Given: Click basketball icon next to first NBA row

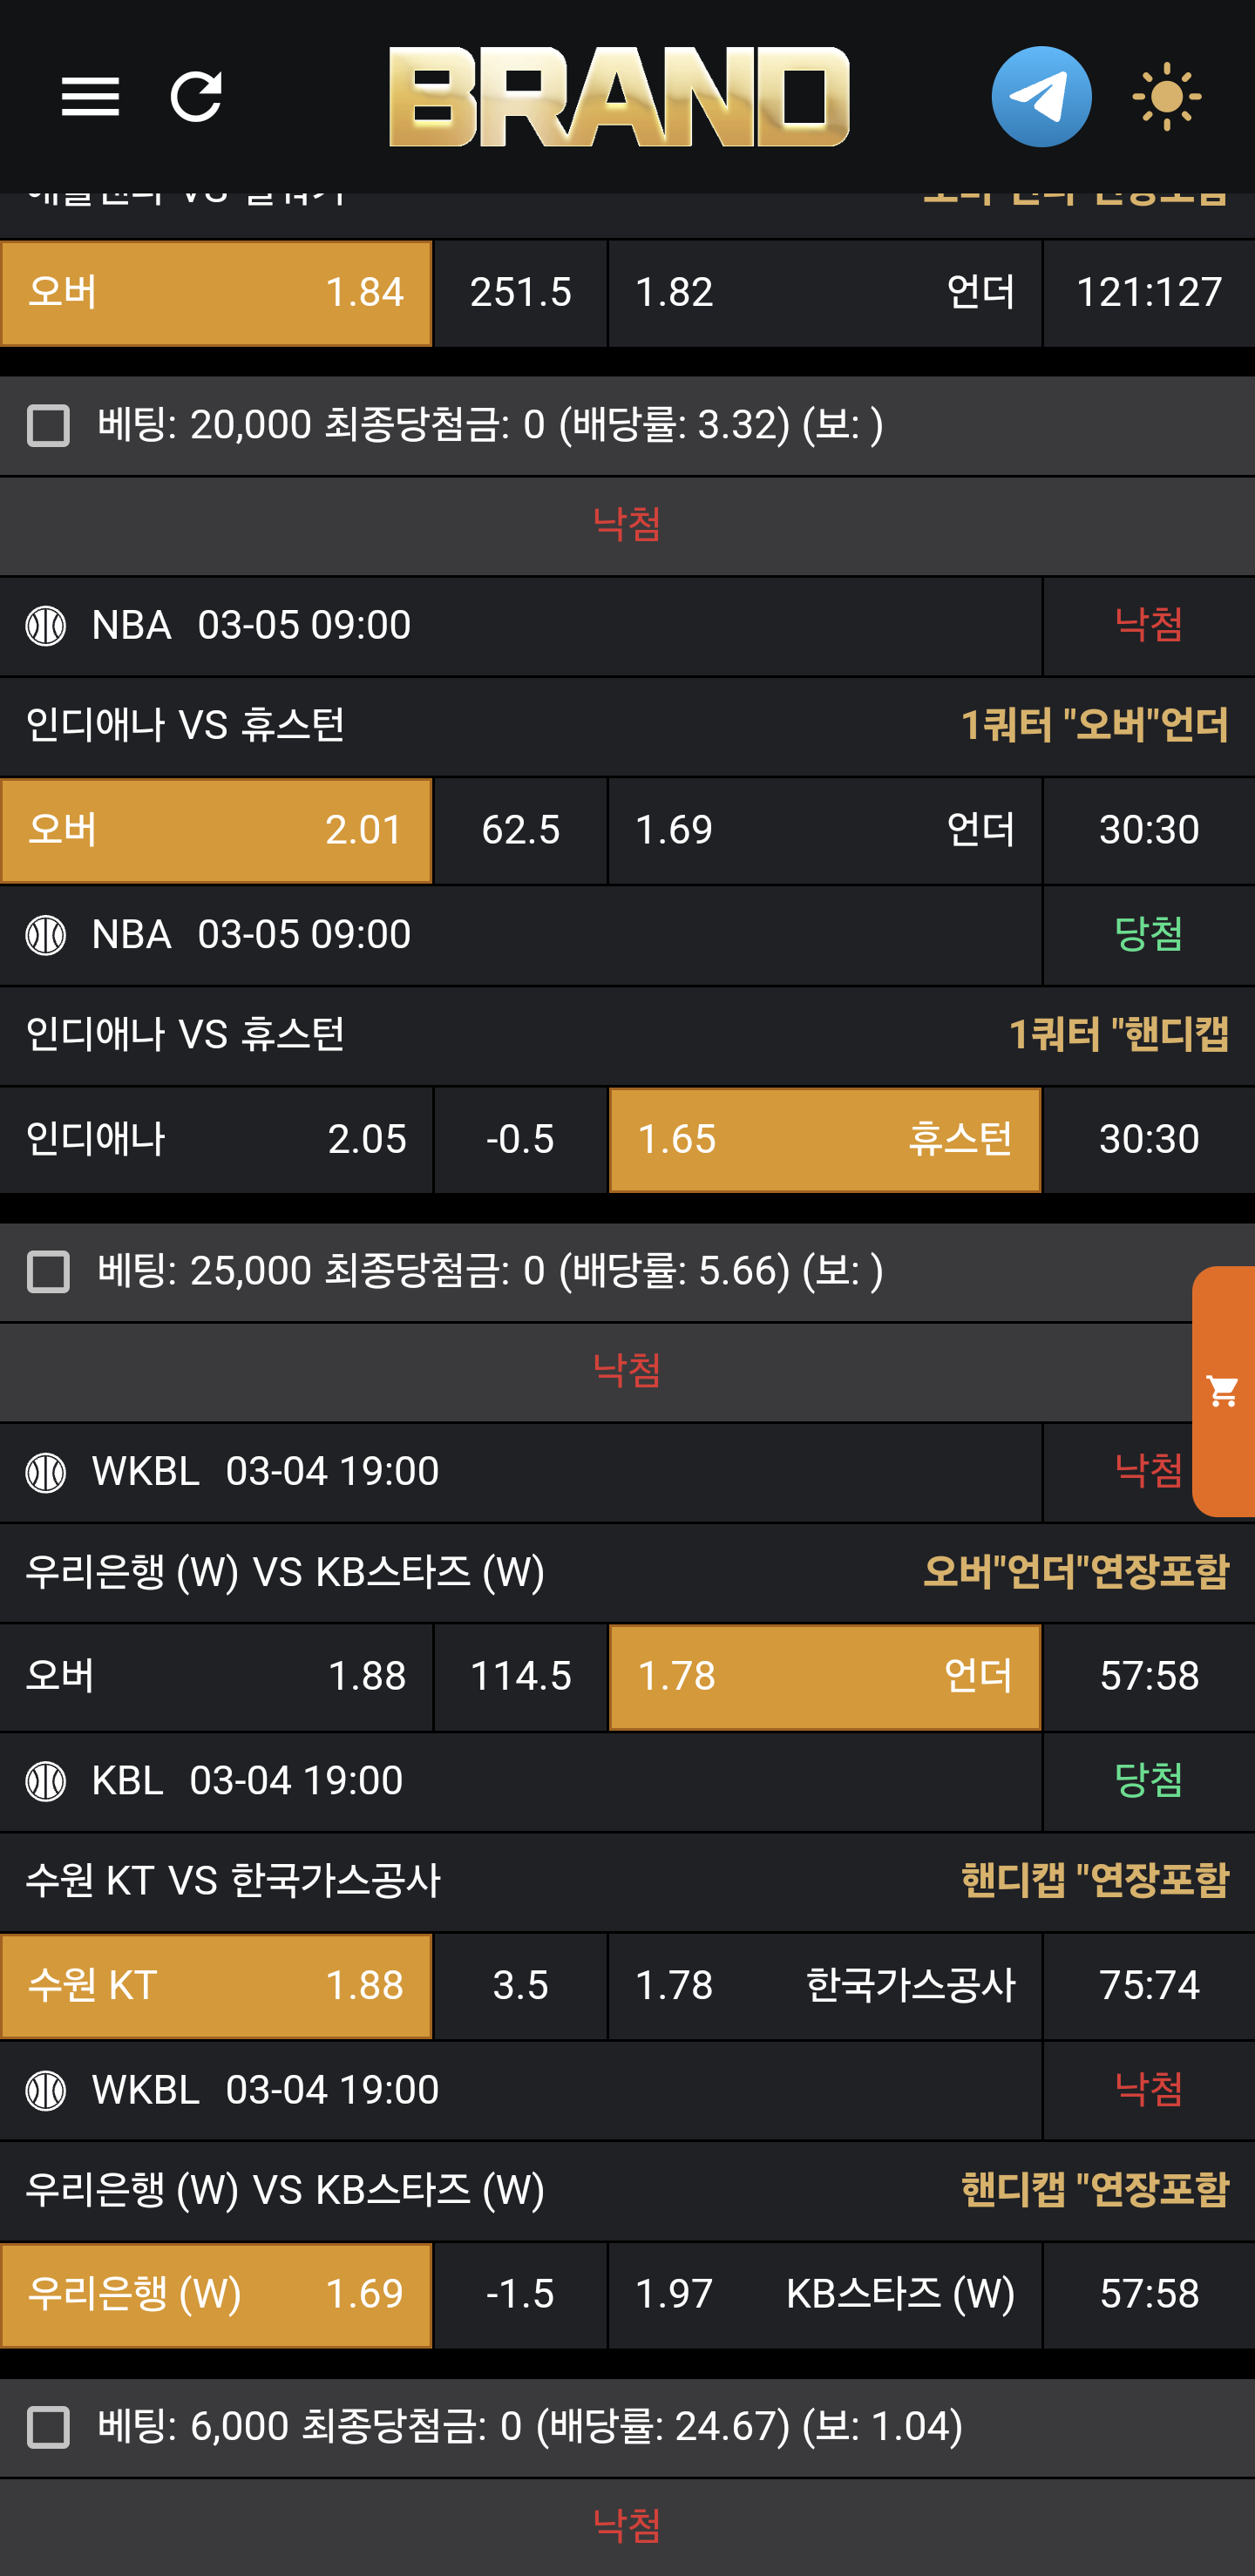Looking at the screenshot, I should coord(46,626).
